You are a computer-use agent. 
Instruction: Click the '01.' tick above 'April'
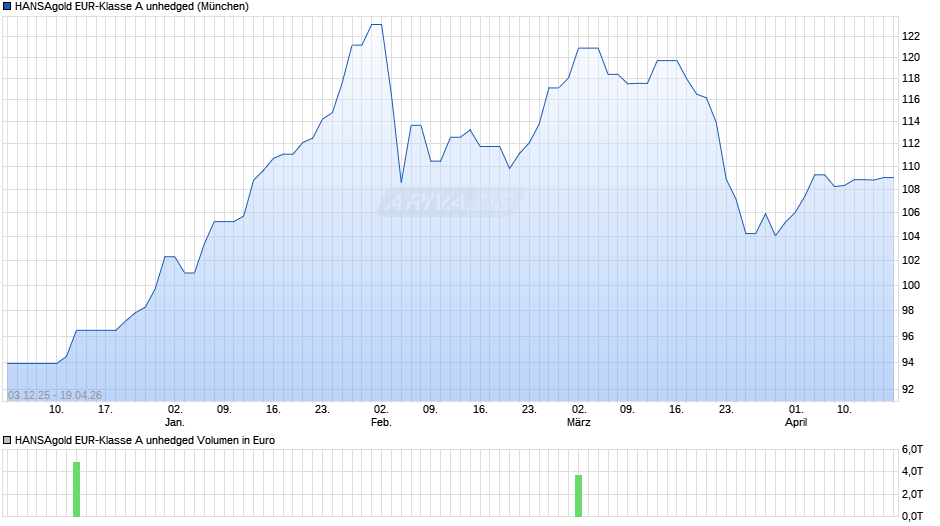pos(796,409)
